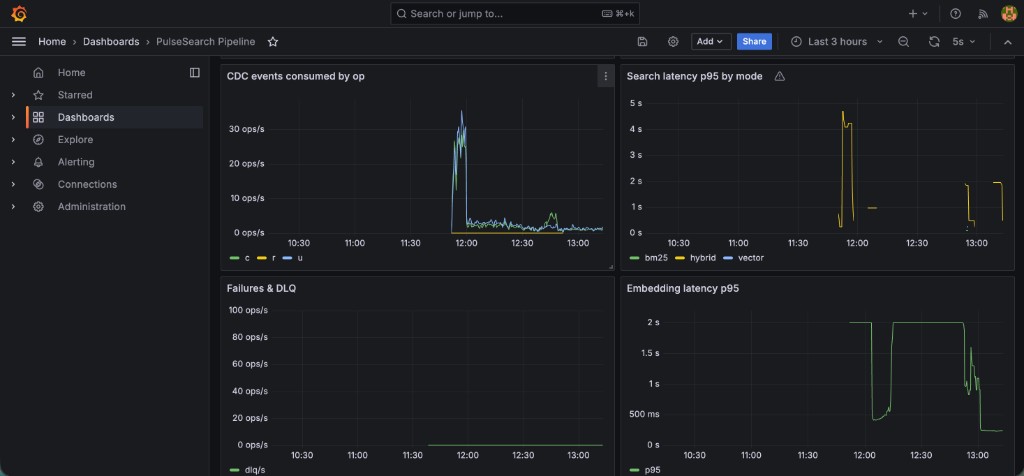
Task: Click PulseSearch Pipeline breadcrumb
Action: (x=206, y=42)
